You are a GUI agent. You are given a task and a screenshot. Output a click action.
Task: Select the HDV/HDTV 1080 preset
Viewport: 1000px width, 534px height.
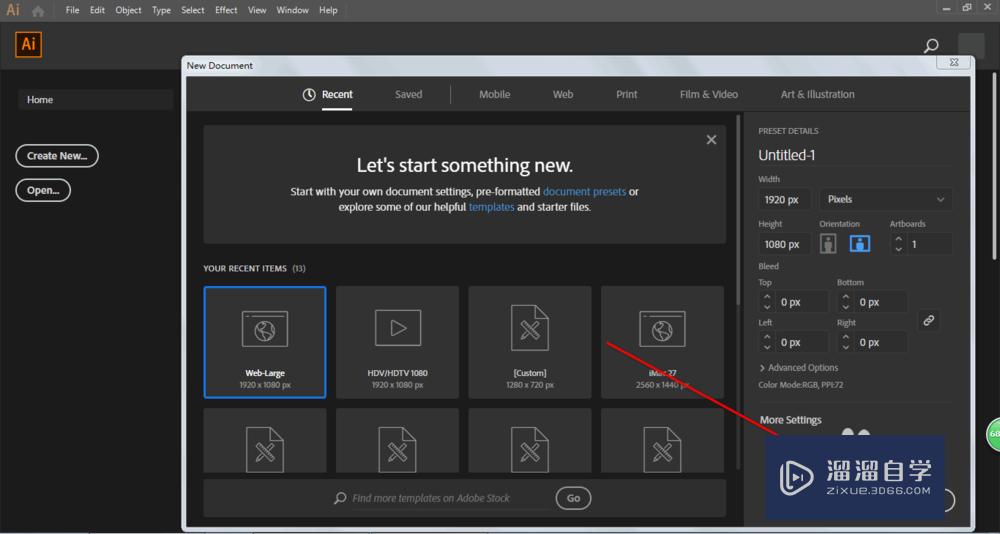point(397,342)
